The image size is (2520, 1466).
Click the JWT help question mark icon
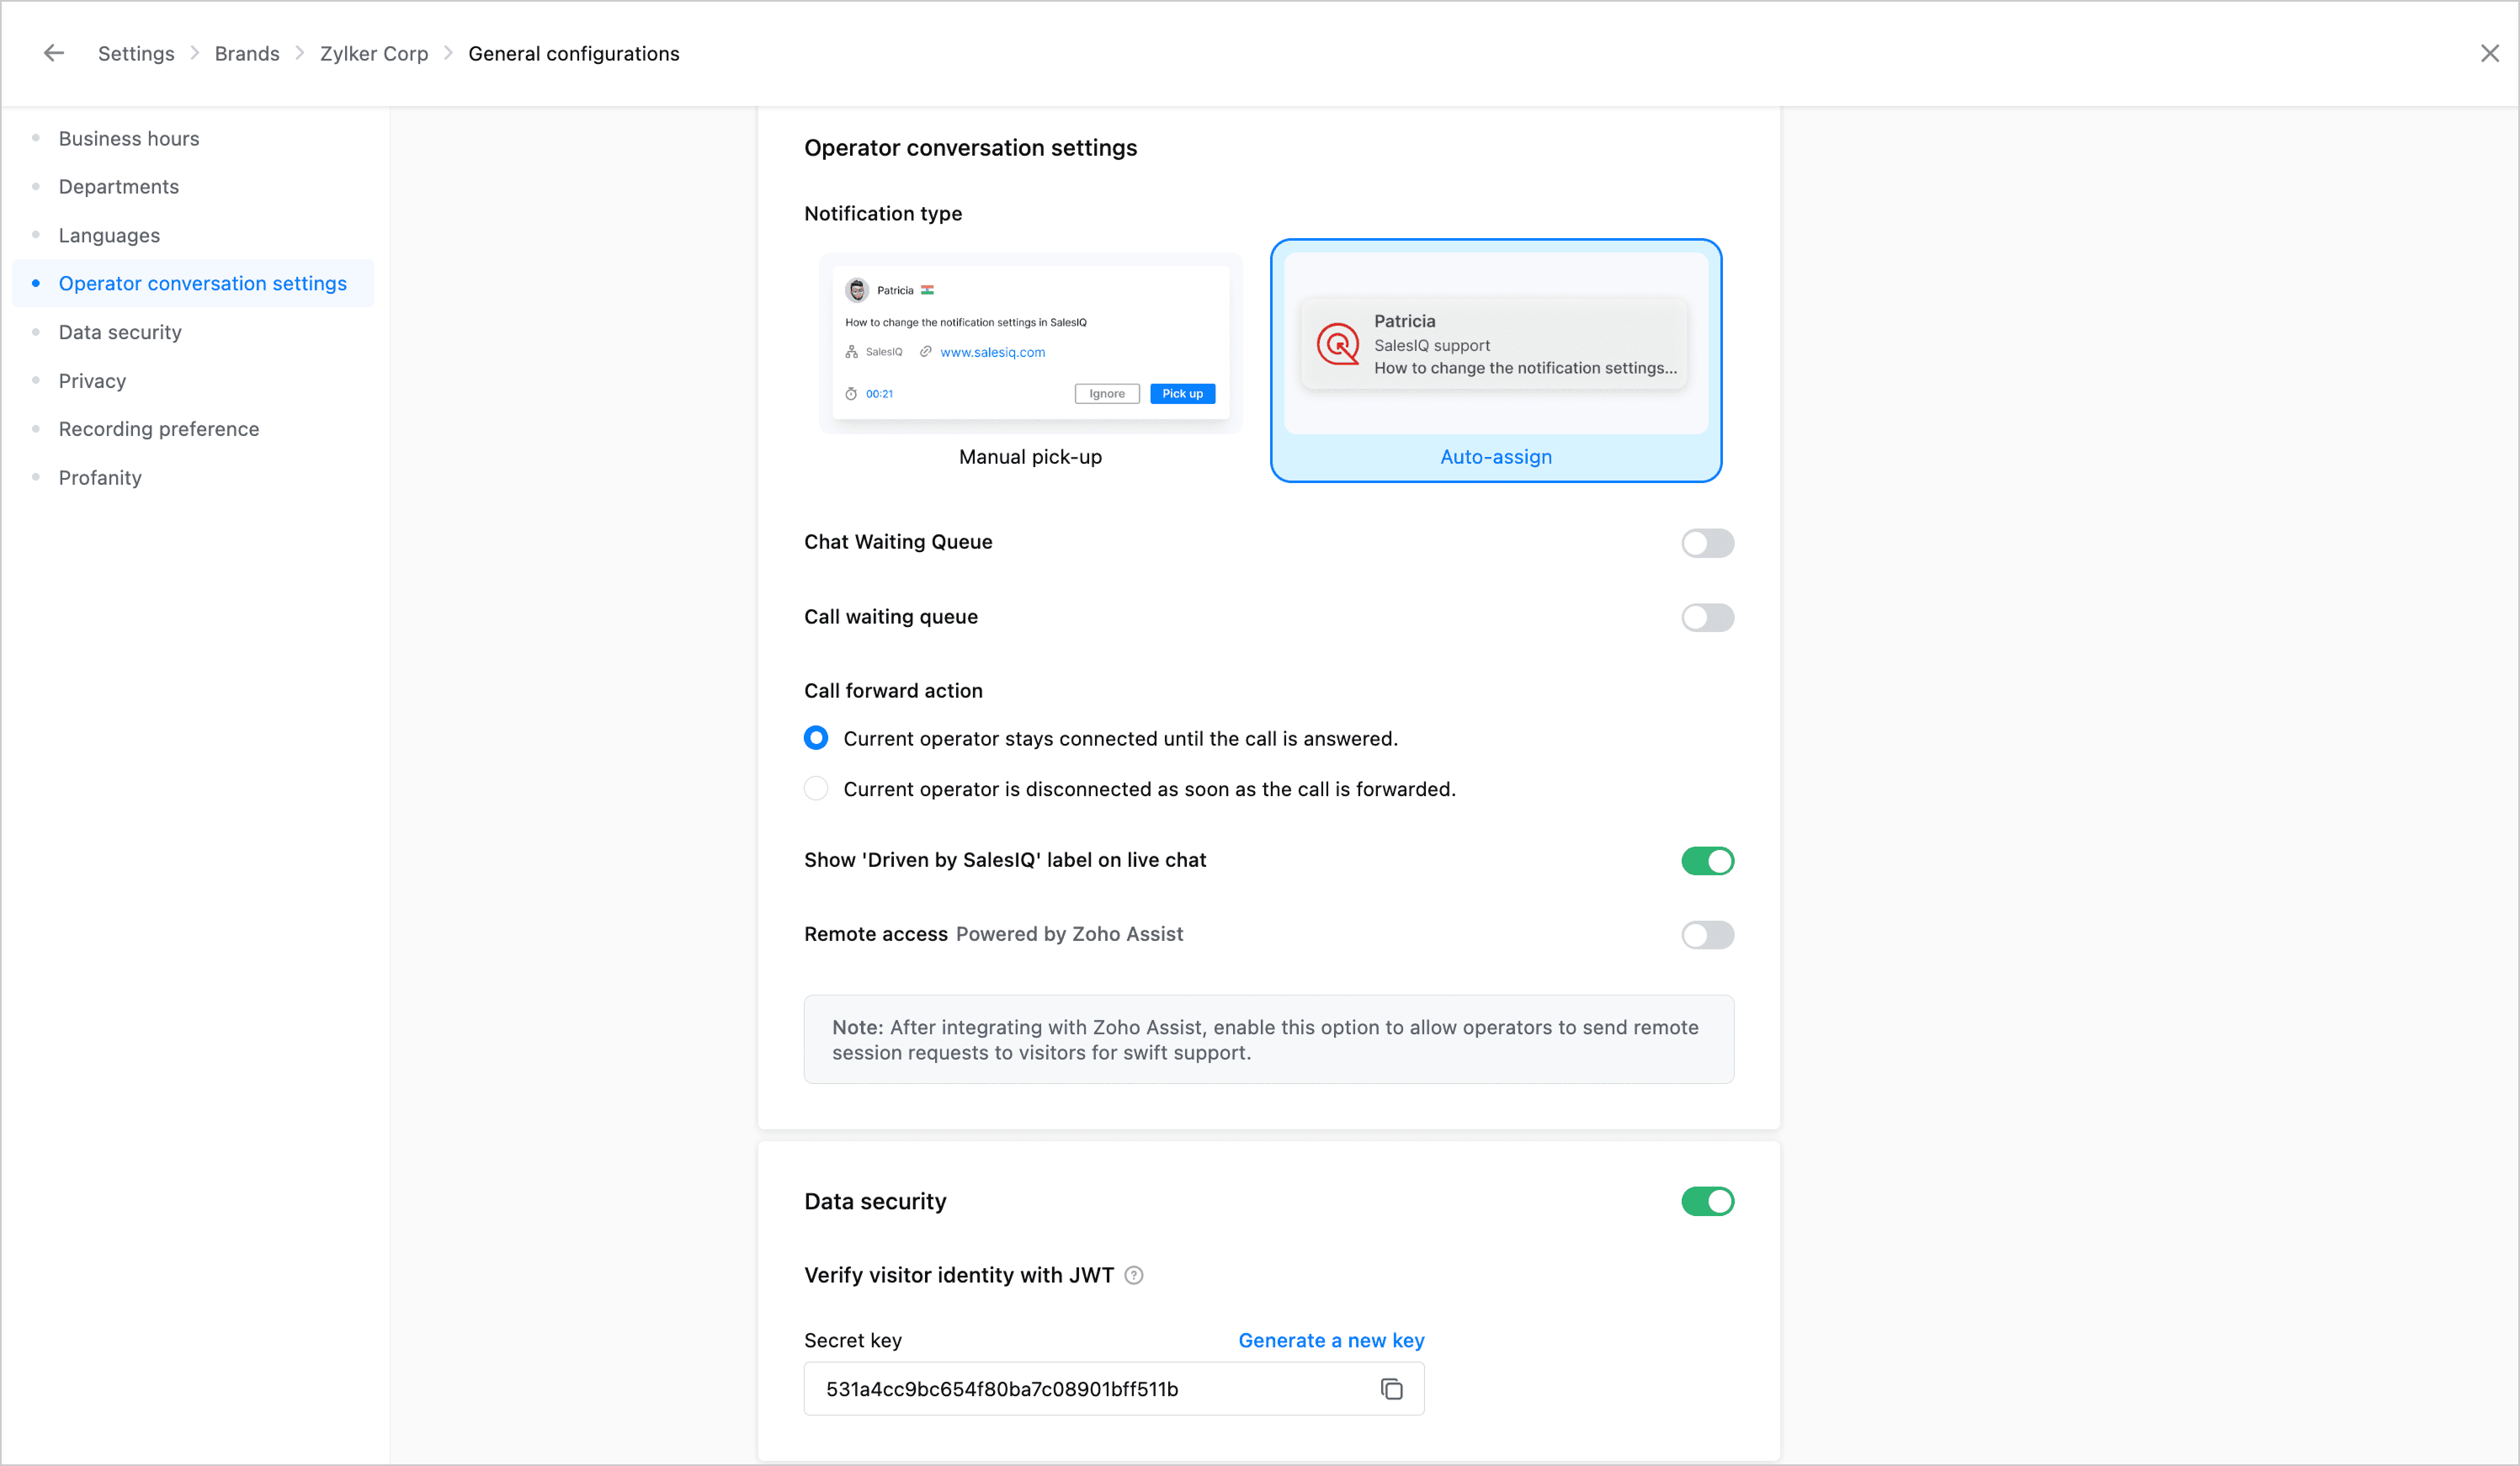pyautogui.click(x=1133, y=1275)
